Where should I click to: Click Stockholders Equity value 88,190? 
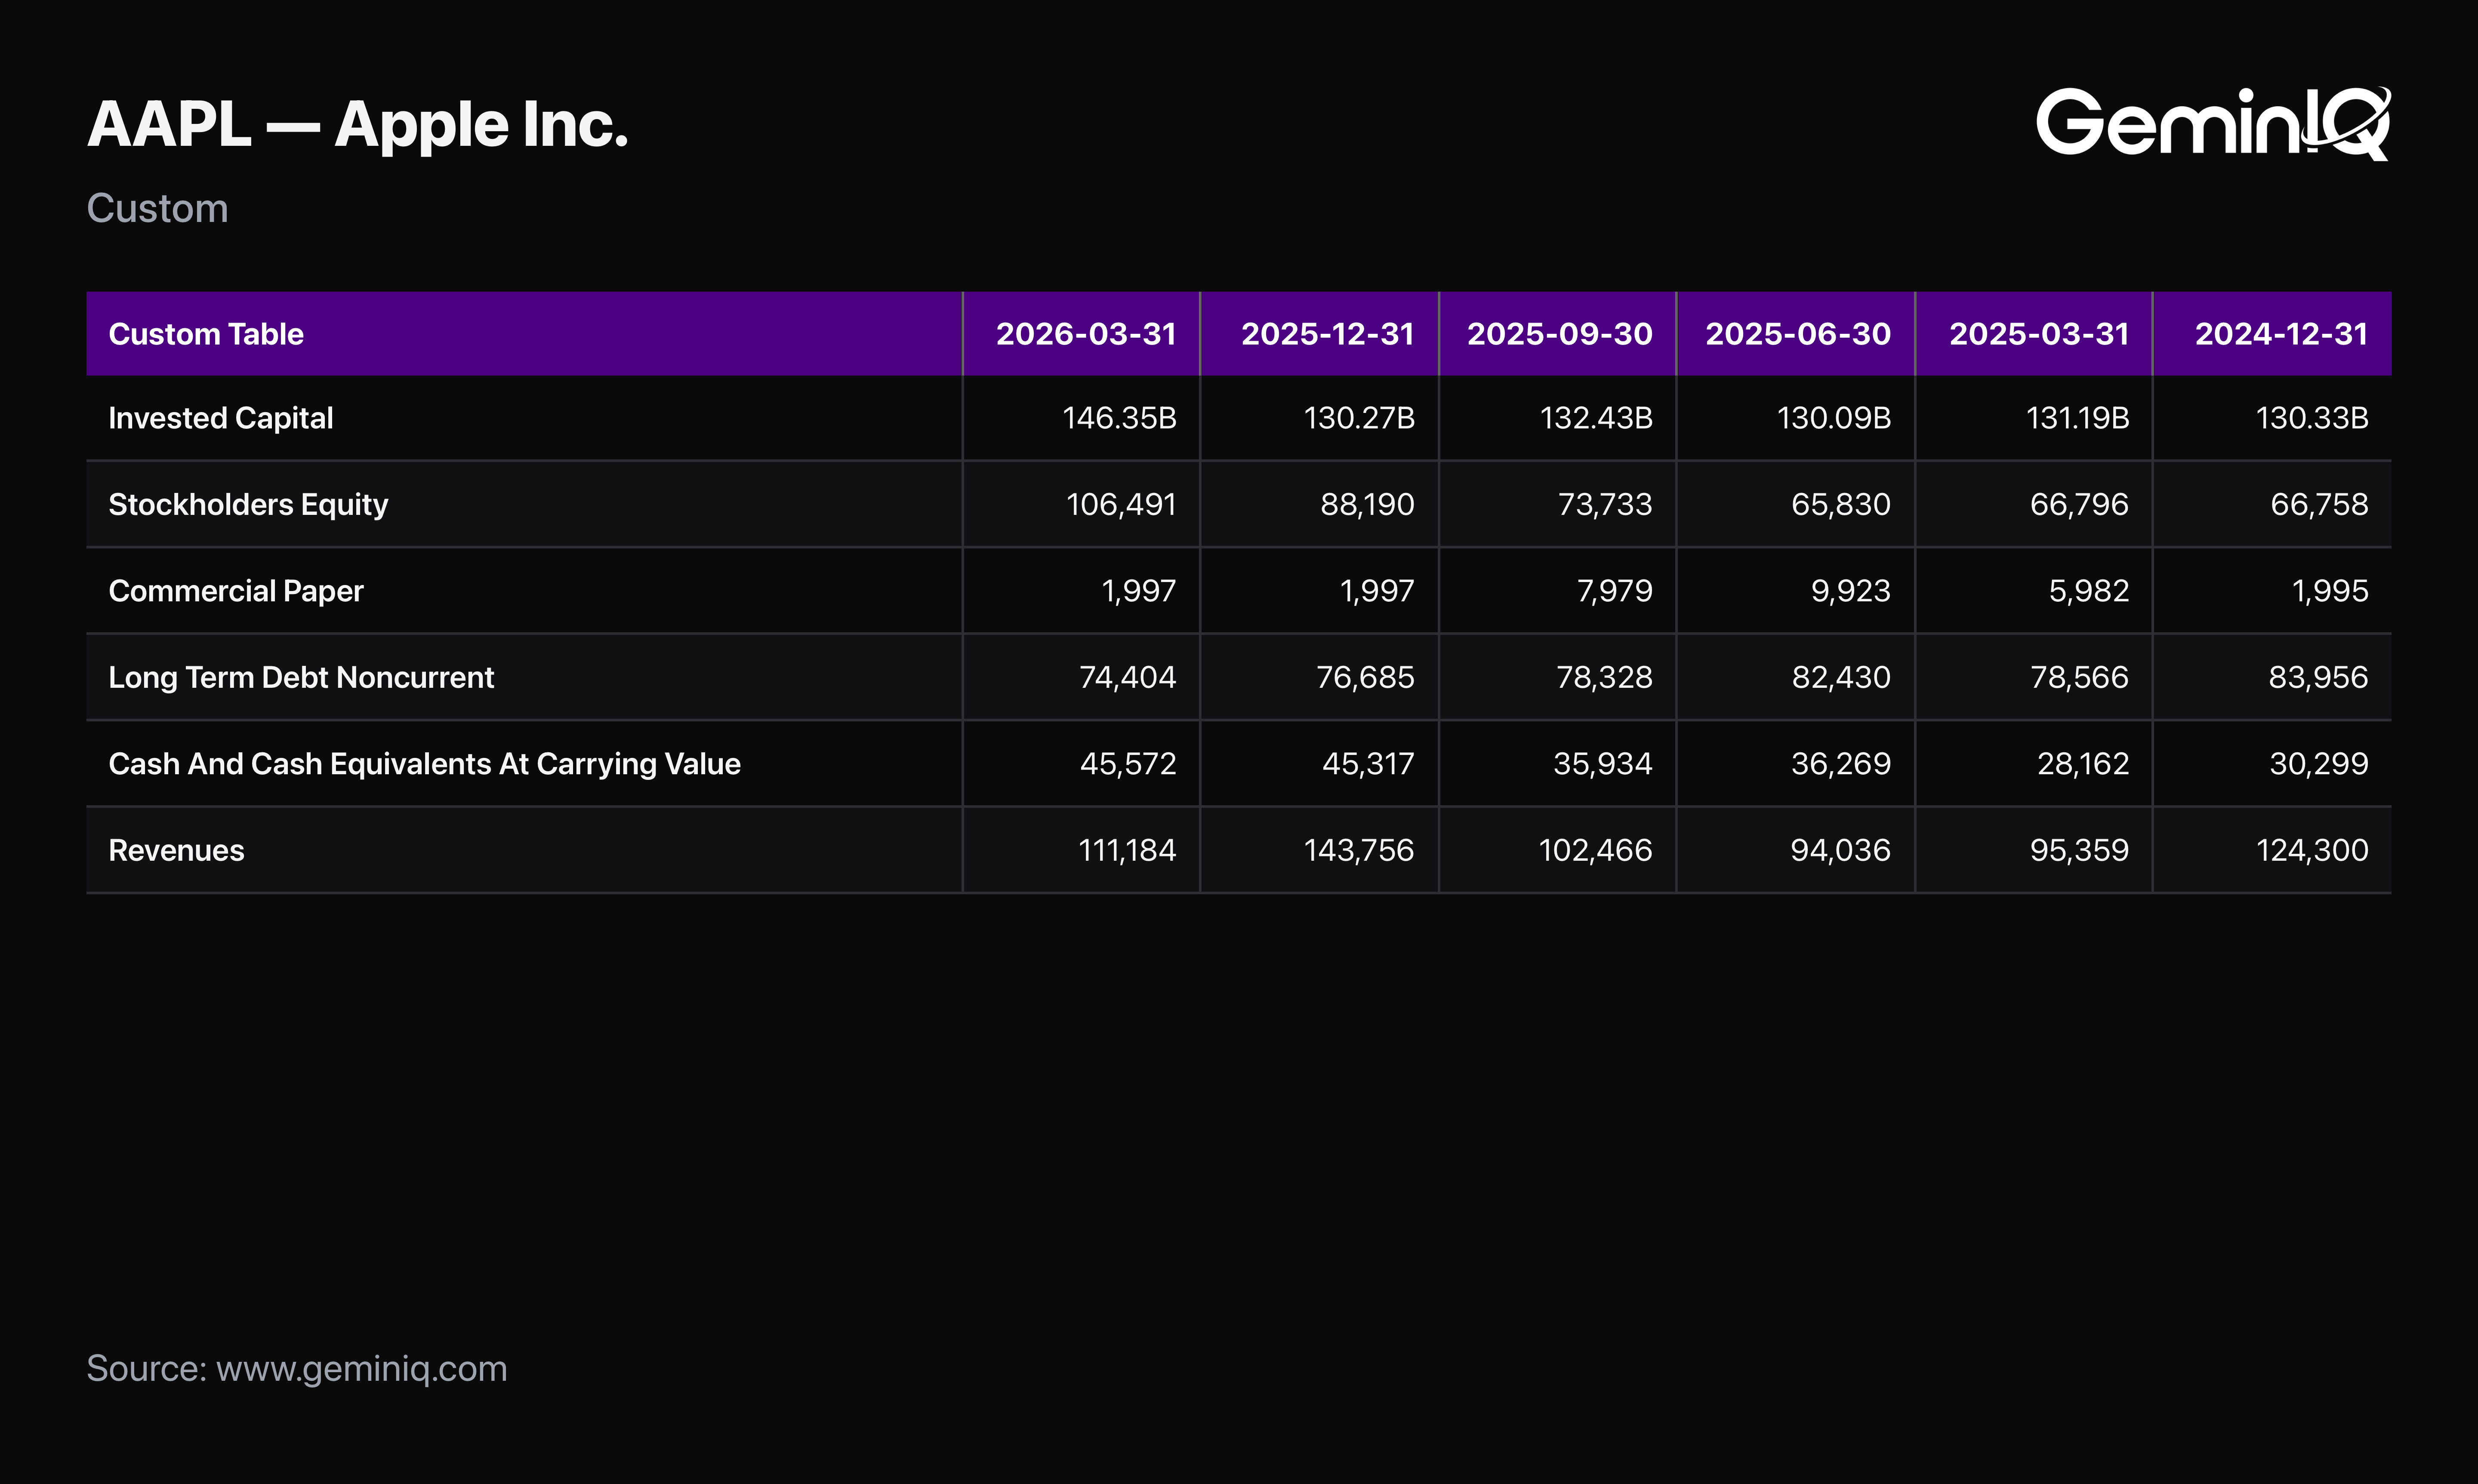coord(1367,505)
